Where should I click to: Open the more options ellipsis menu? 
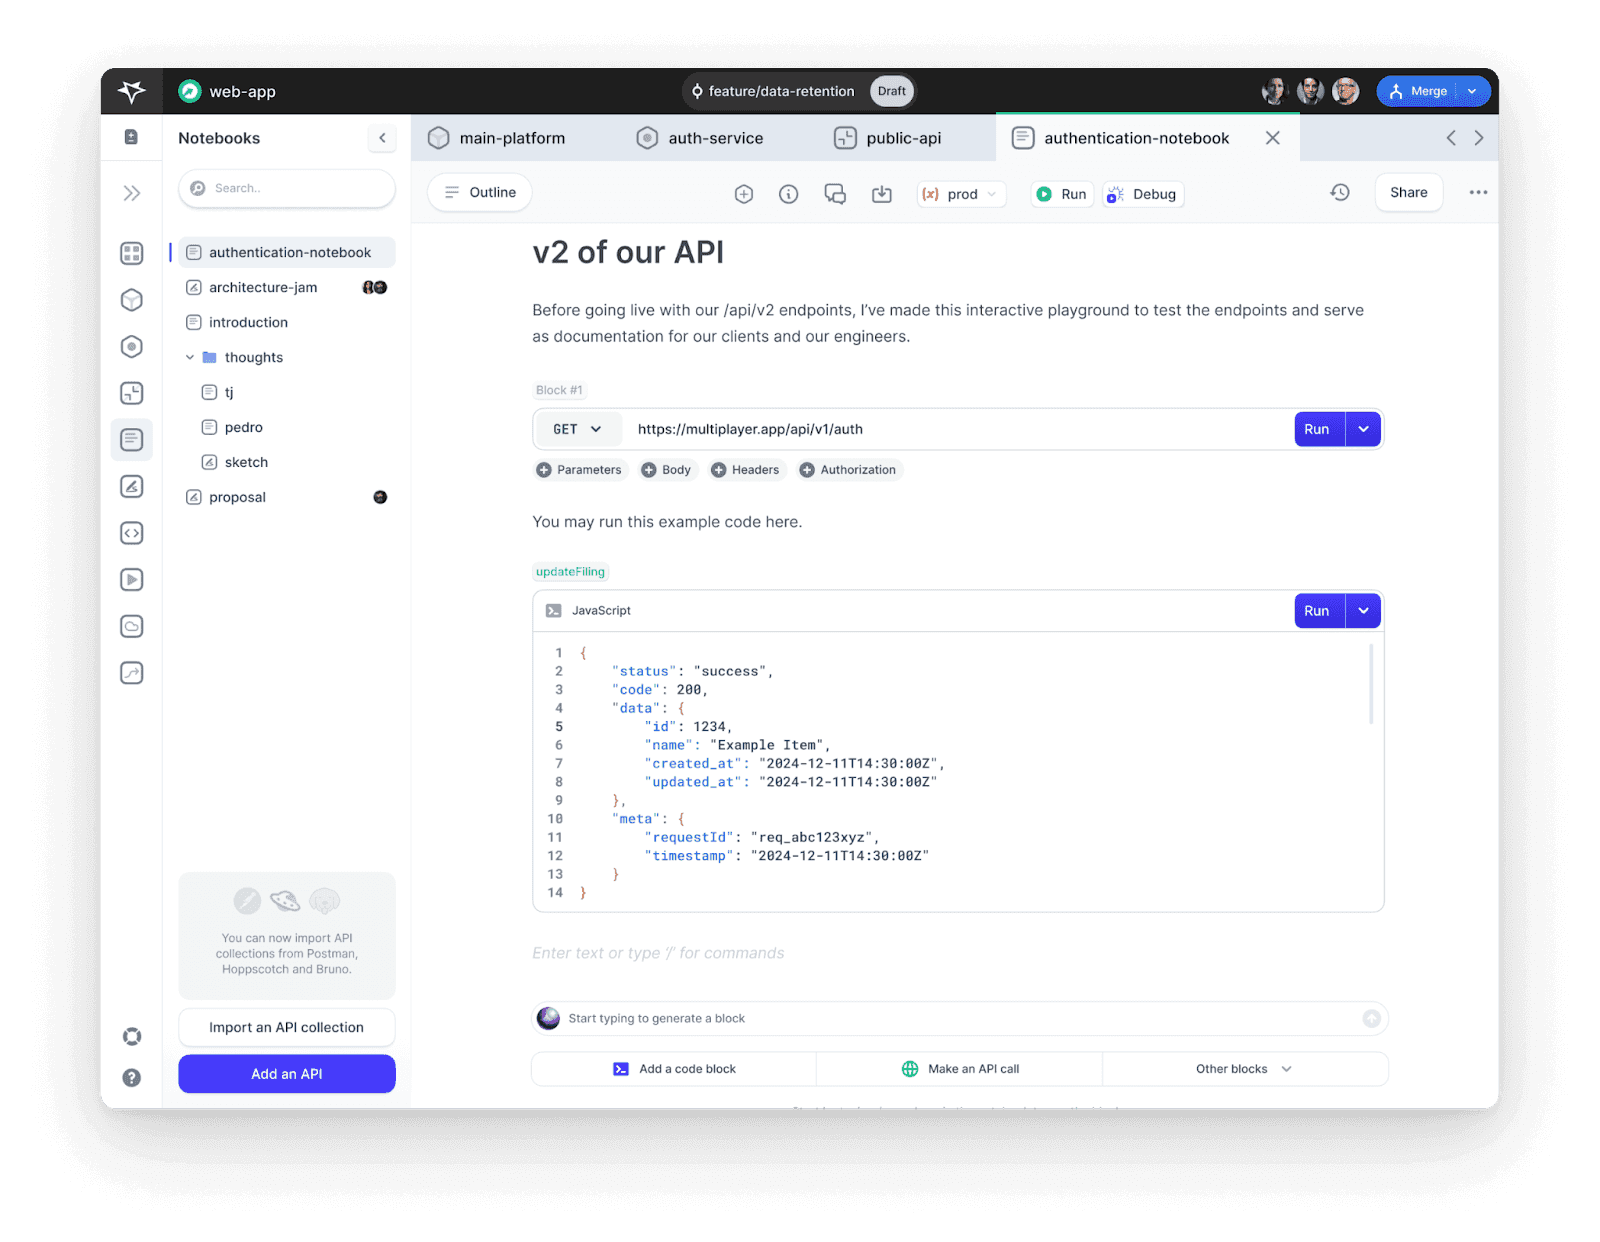1478,192
